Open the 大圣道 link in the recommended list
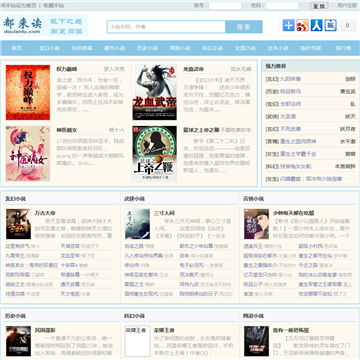Image resolution: width=360 pixels, height=360 pixels. tap(288, 117)
